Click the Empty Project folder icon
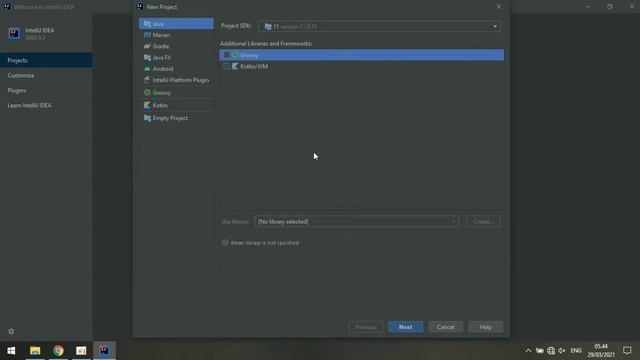 click(147, 118)
